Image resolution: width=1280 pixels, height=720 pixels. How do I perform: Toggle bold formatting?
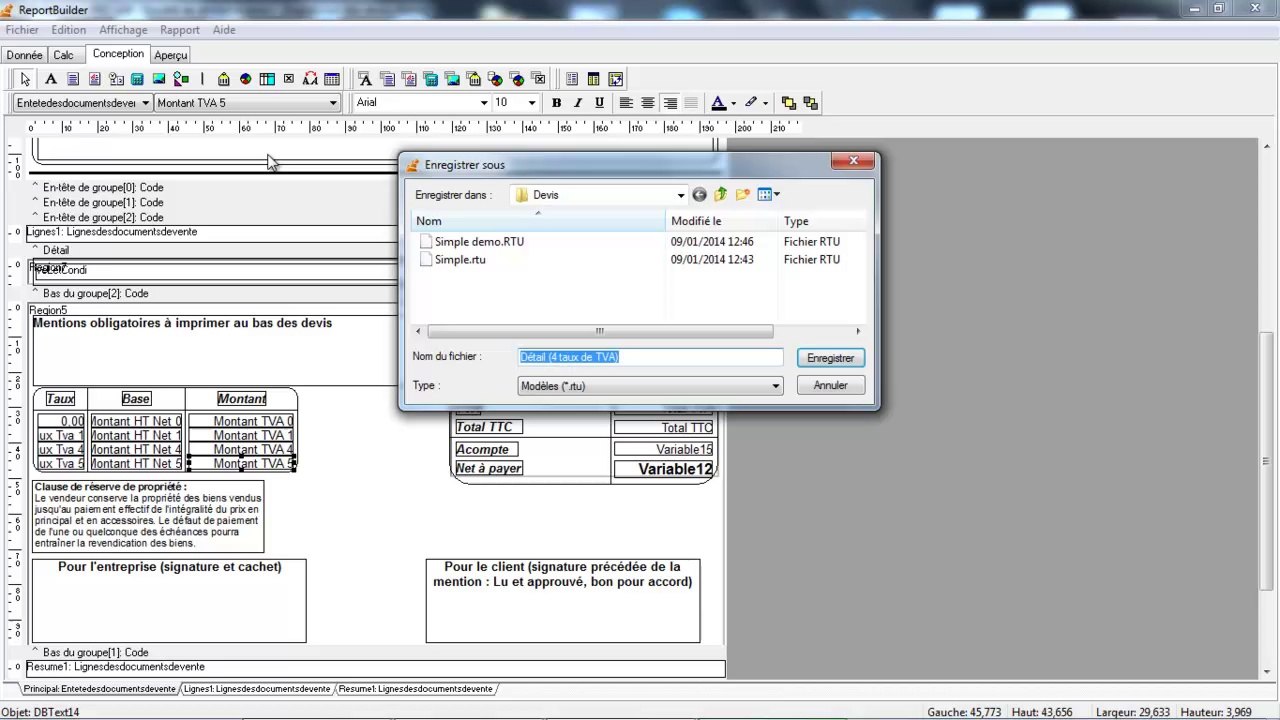click(556, 103)
